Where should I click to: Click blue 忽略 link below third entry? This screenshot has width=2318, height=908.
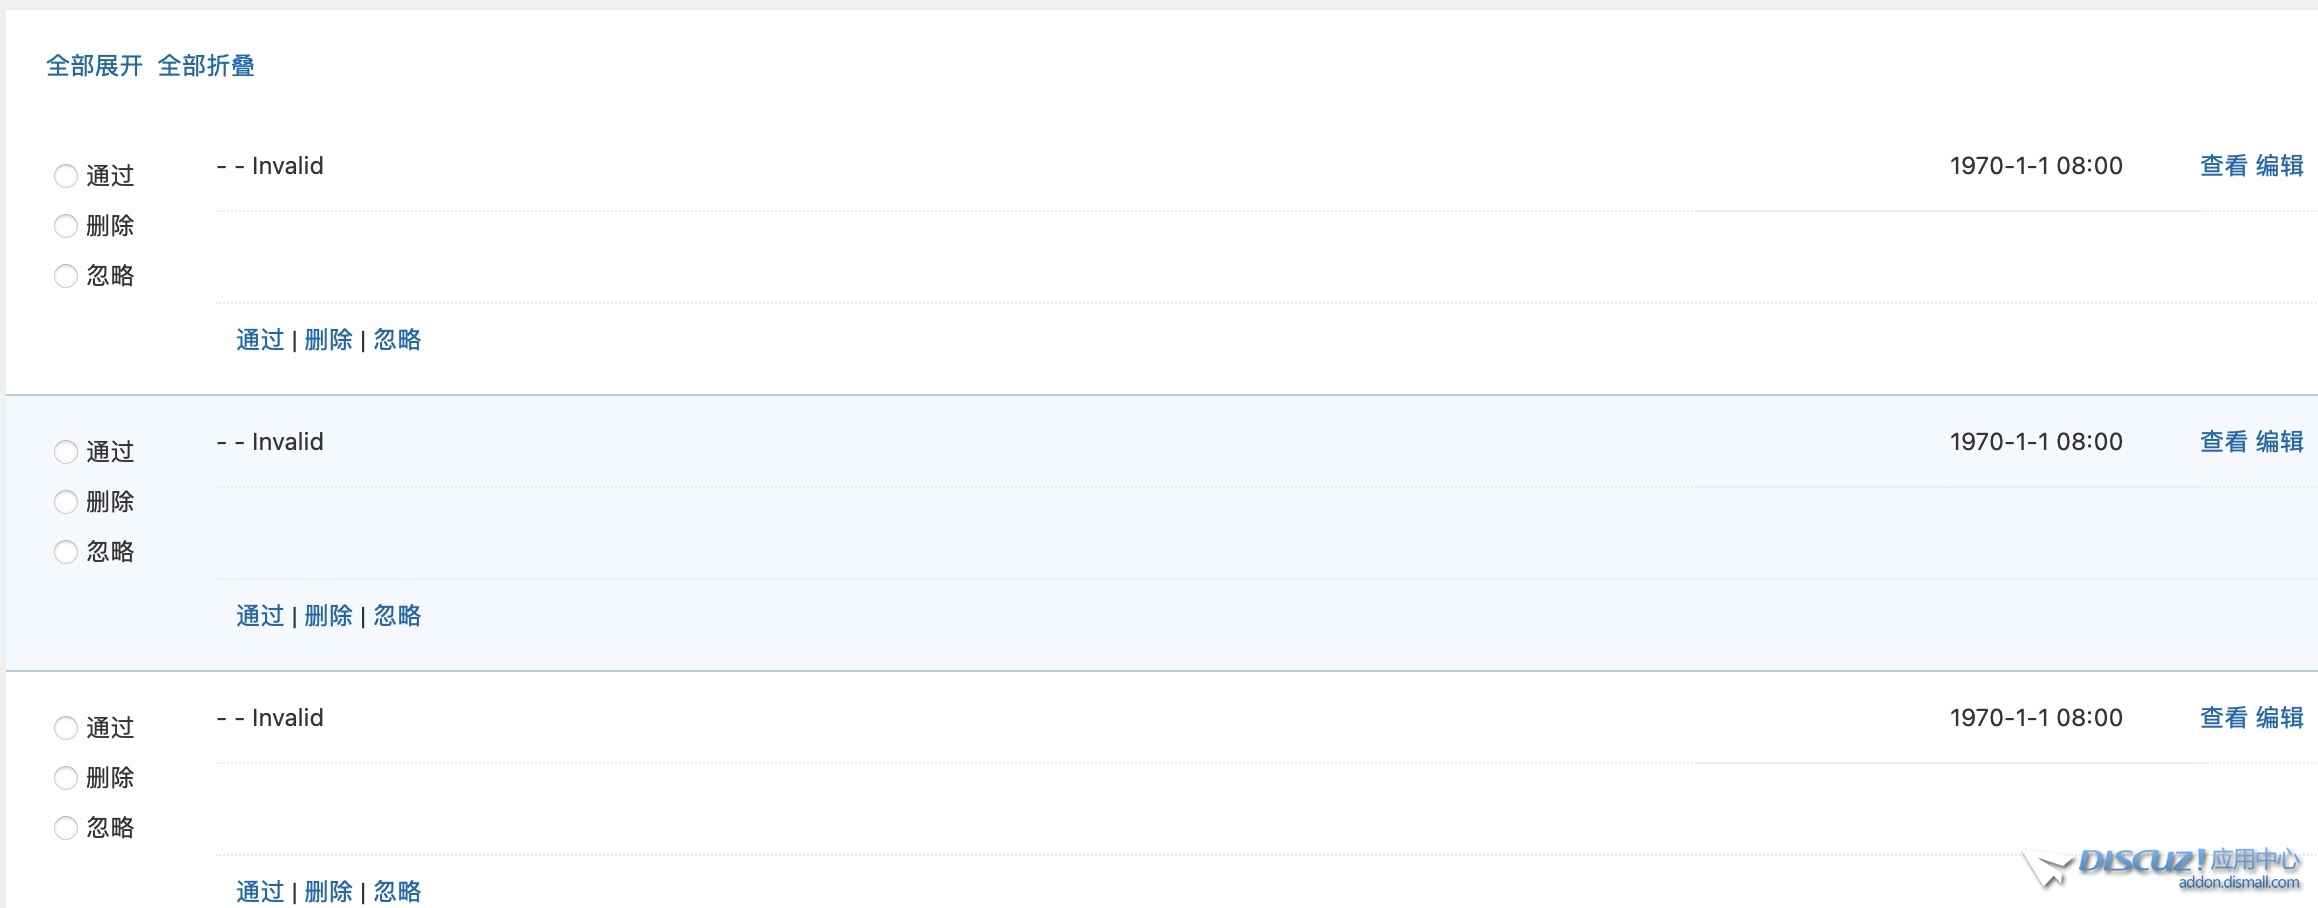397,891
